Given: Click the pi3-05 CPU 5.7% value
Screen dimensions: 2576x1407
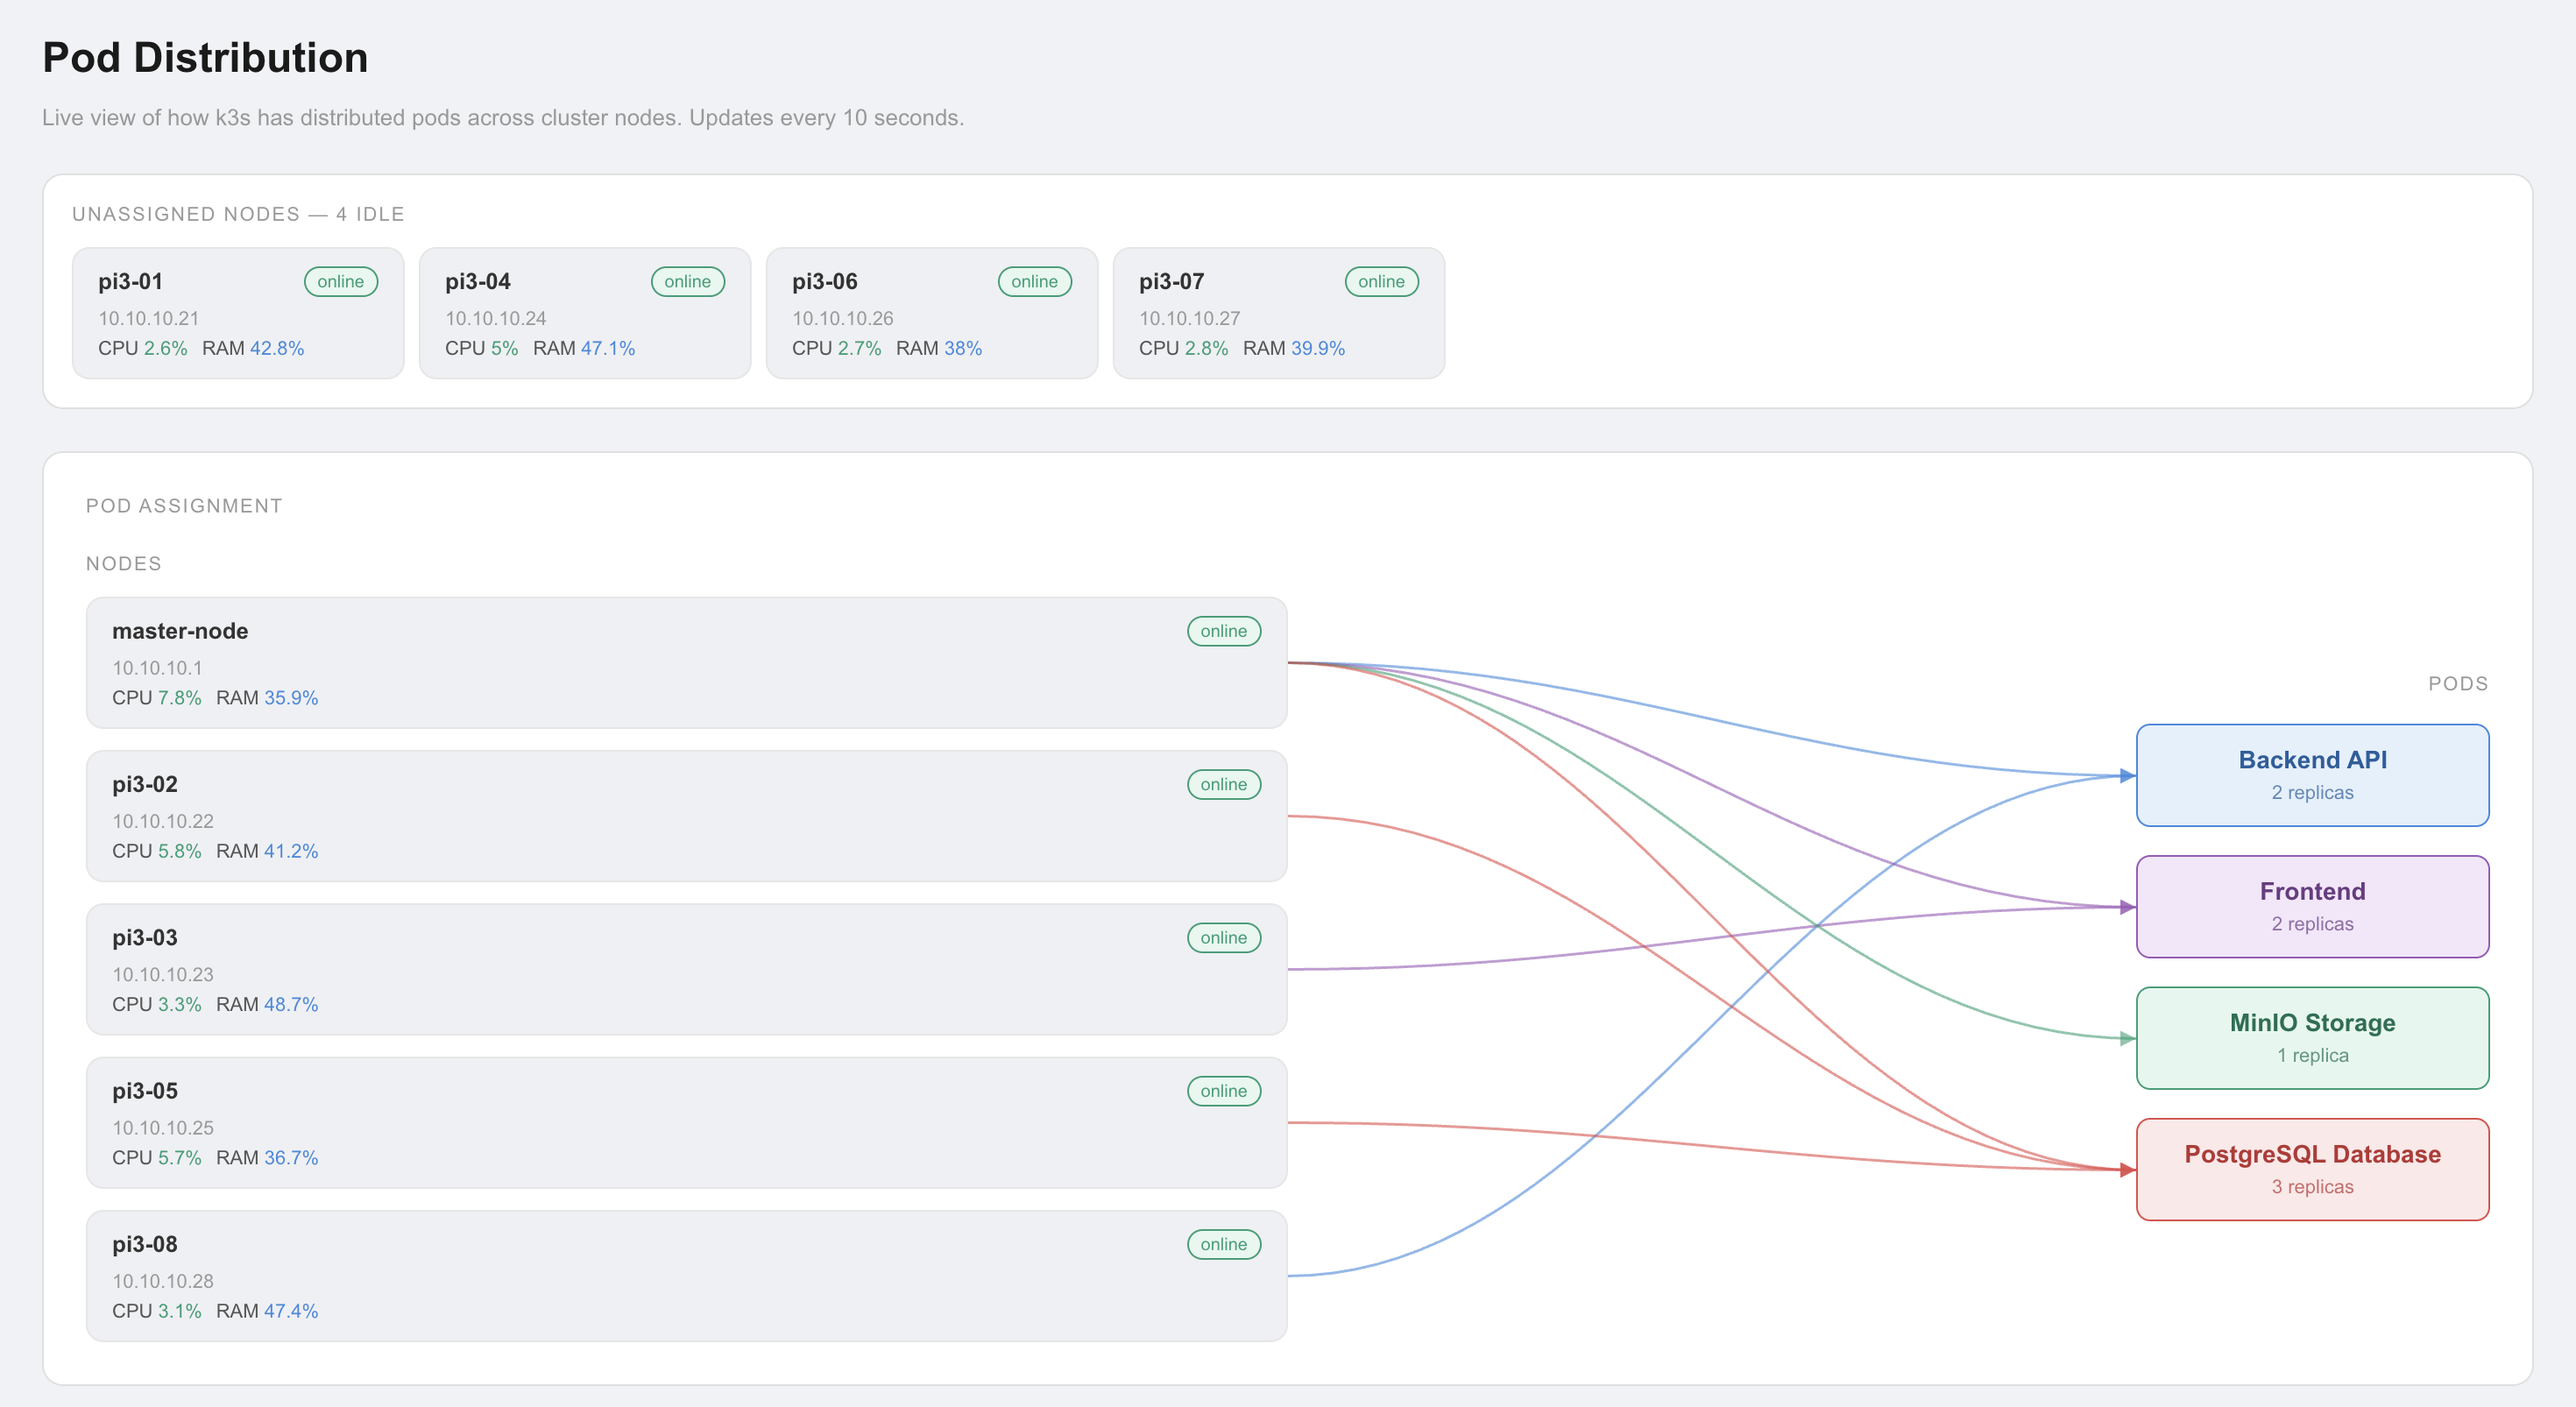Looking at the screenshot, I should [179, 1157].
